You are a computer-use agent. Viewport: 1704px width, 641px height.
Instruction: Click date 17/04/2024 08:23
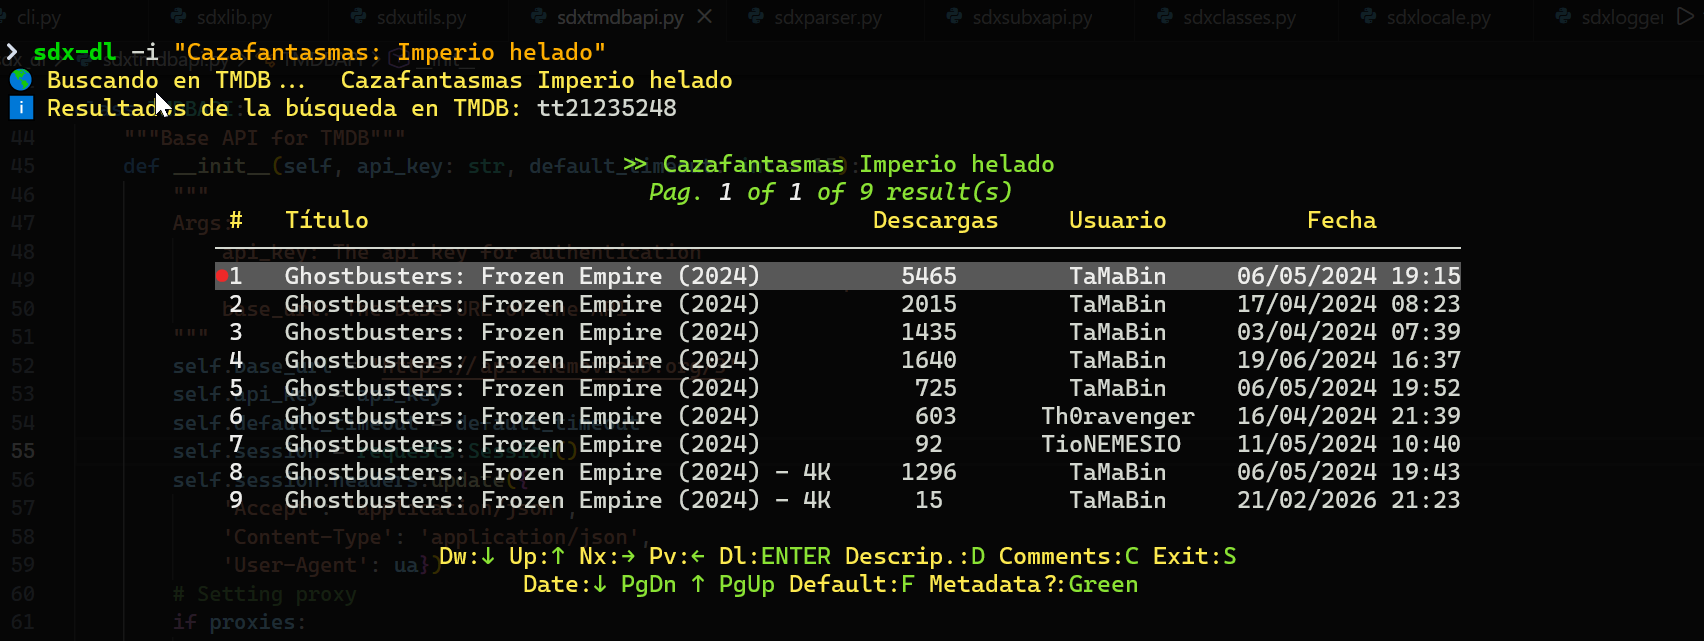tap(1348, 304)
